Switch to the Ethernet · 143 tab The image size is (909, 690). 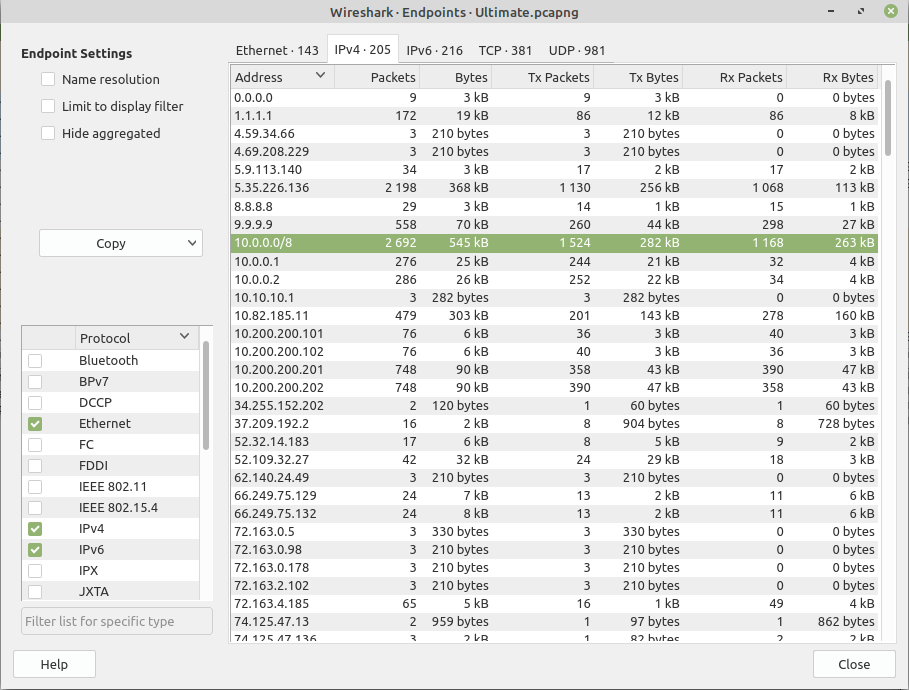(x=277, y=50)
